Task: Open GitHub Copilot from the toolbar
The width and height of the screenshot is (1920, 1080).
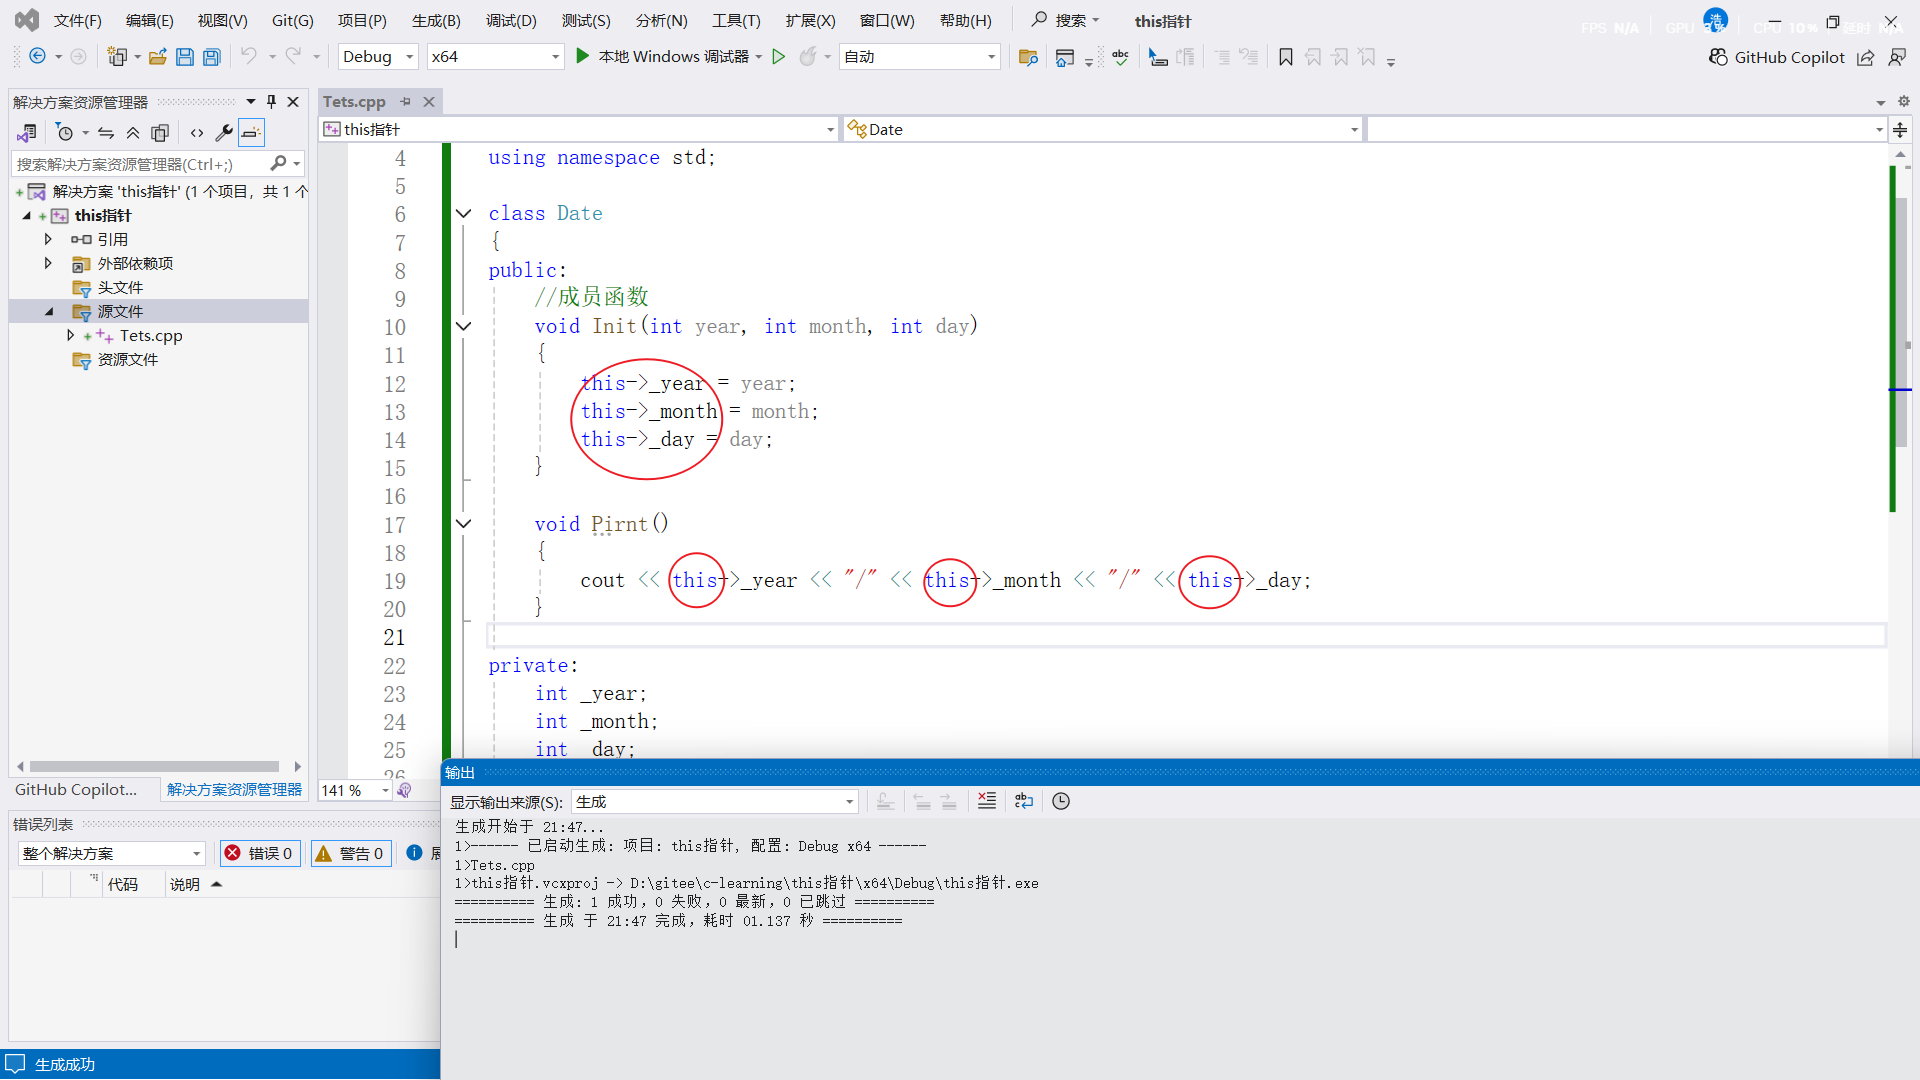Action: pos(1777,57)
